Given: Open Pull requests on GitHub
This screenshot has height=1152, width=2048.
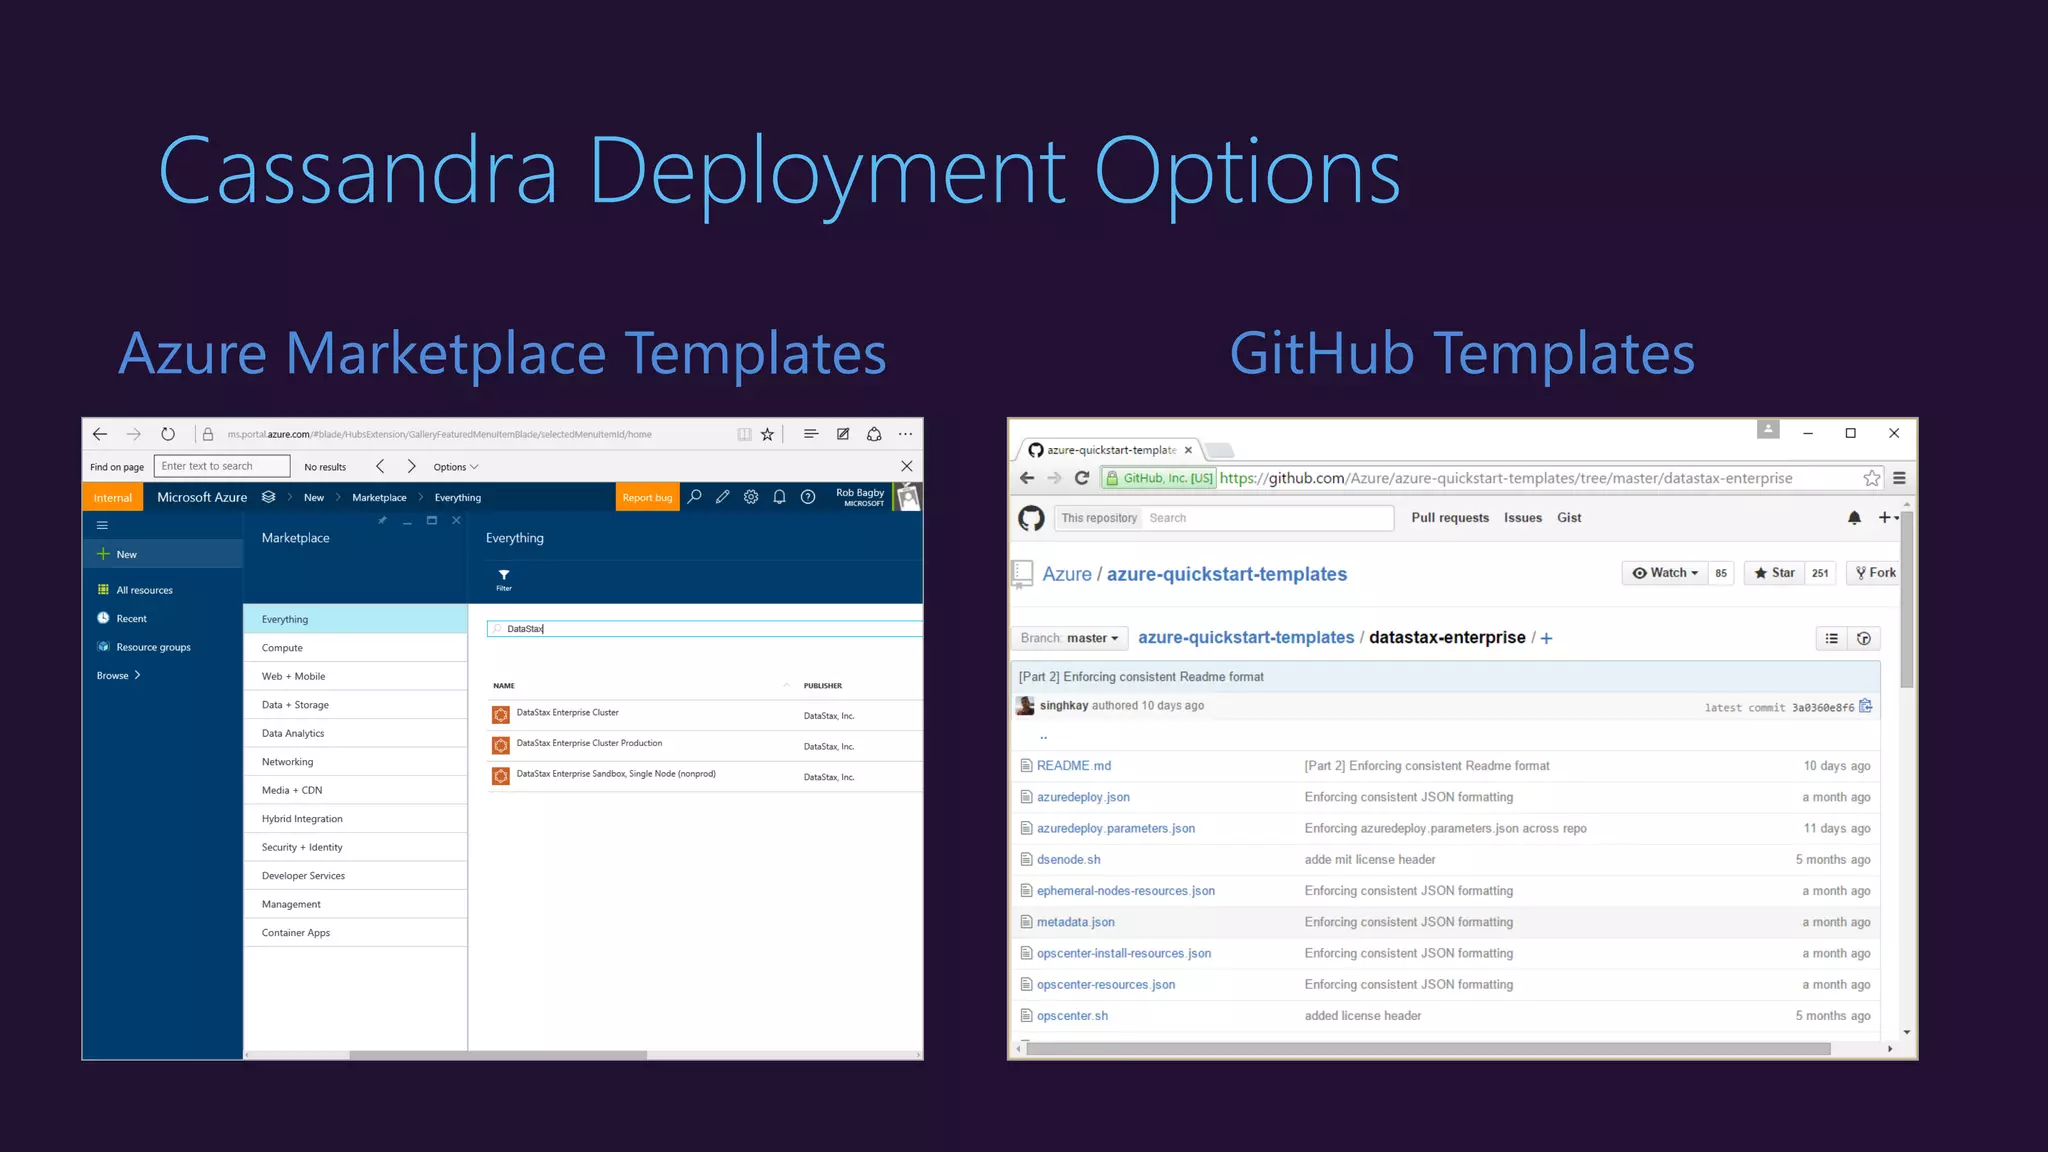Looking at the screenshot, I should click(x=1450, y=518).
